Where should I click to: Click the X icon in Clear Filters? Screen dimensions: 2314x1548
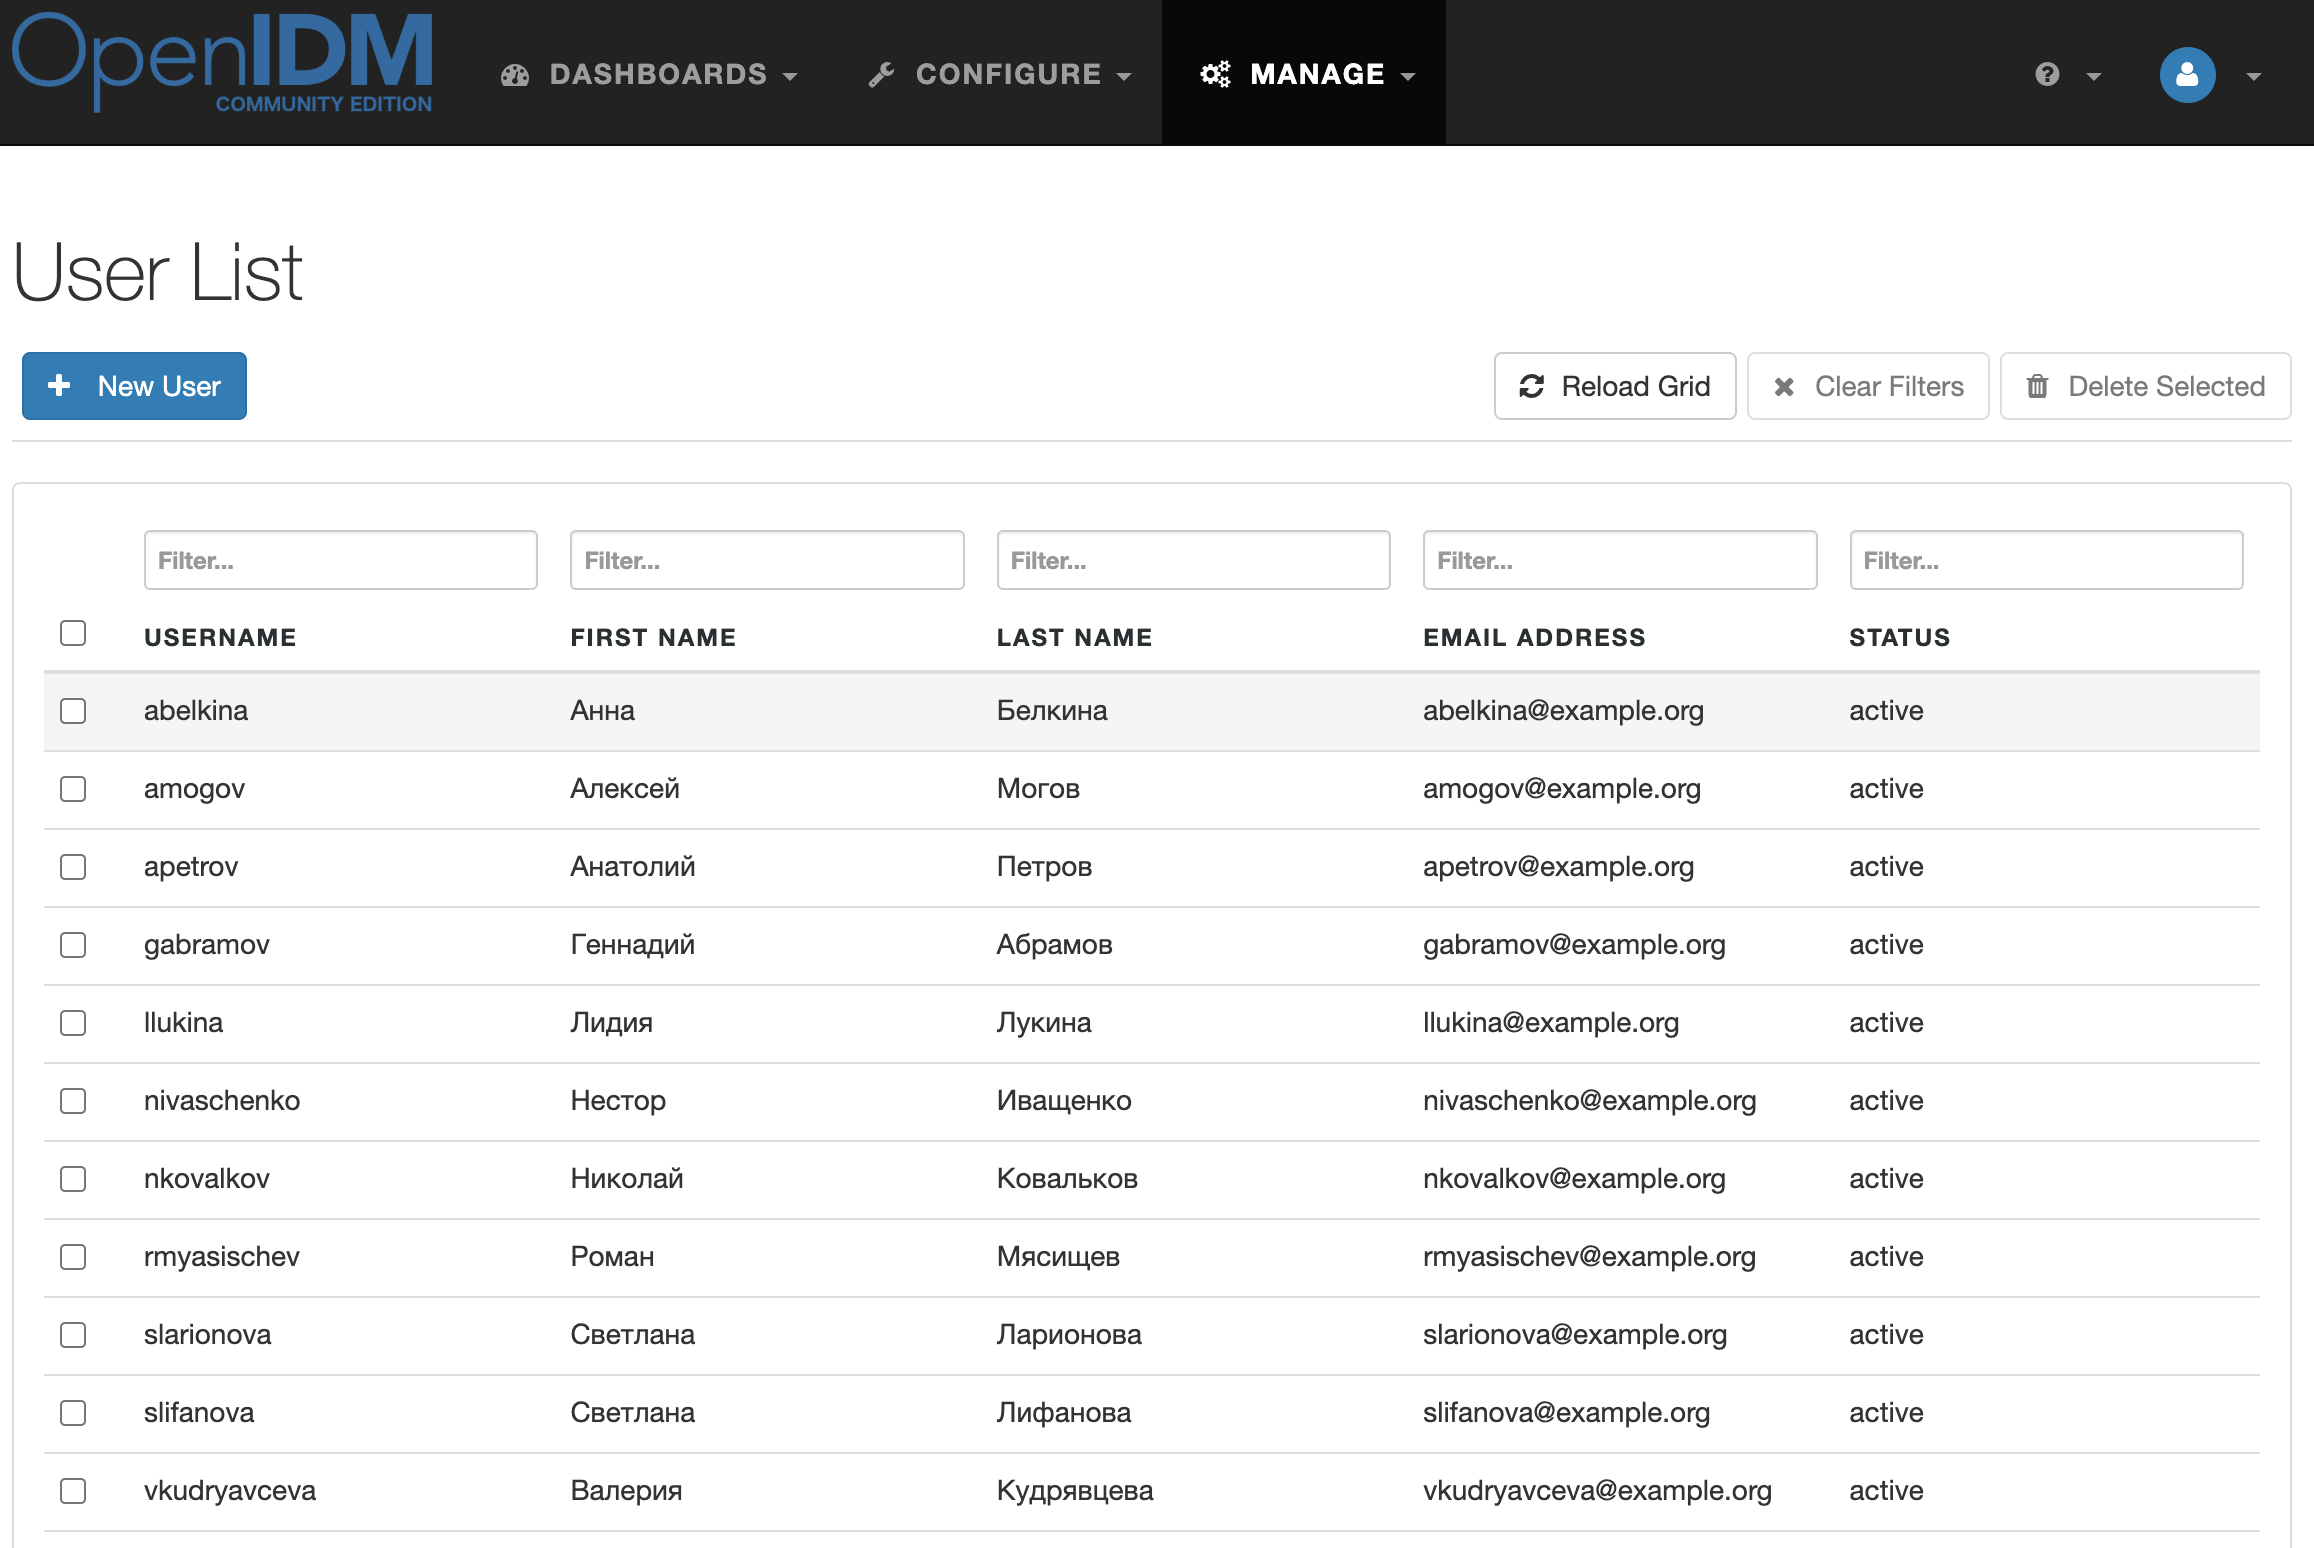[1784, 386]
